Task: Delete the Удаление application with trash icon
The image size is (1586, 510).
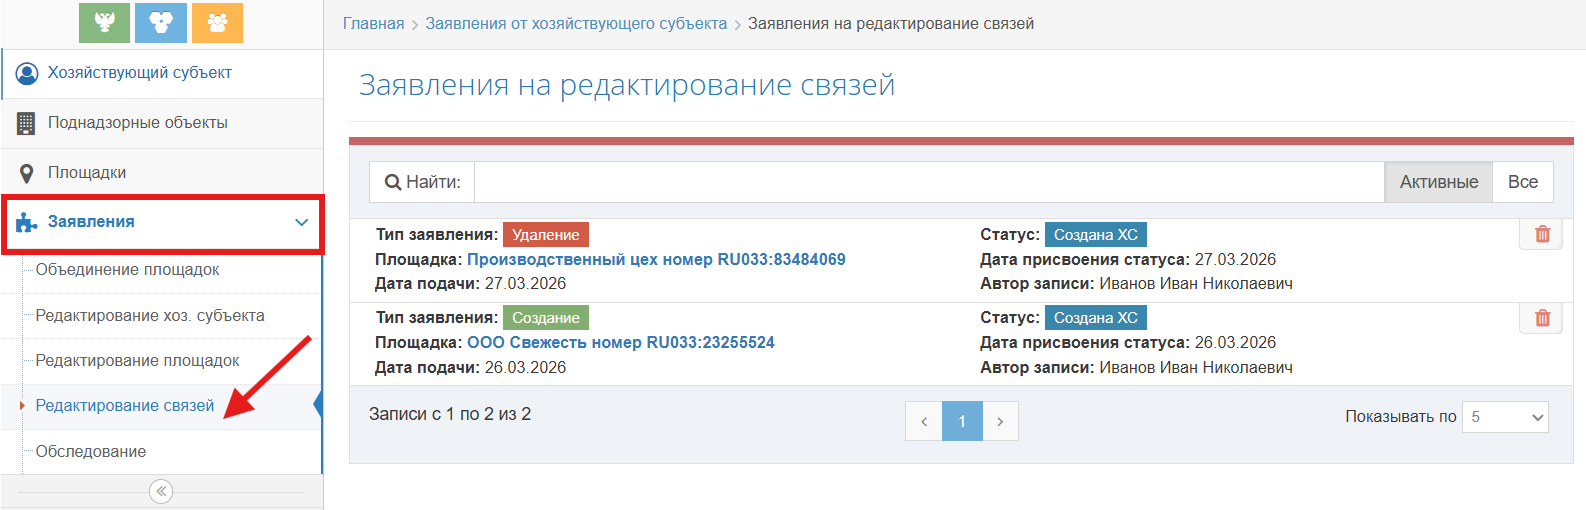Action: (1542, 234)
